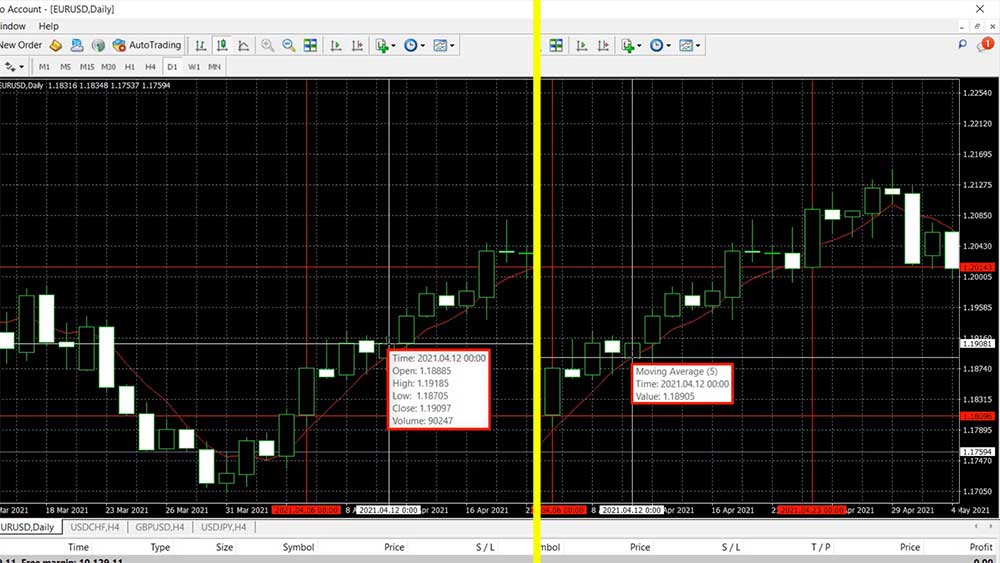Open the Indicators list icon in the left panel
Screen dimensions: 1000x563
tap(382, 45)
